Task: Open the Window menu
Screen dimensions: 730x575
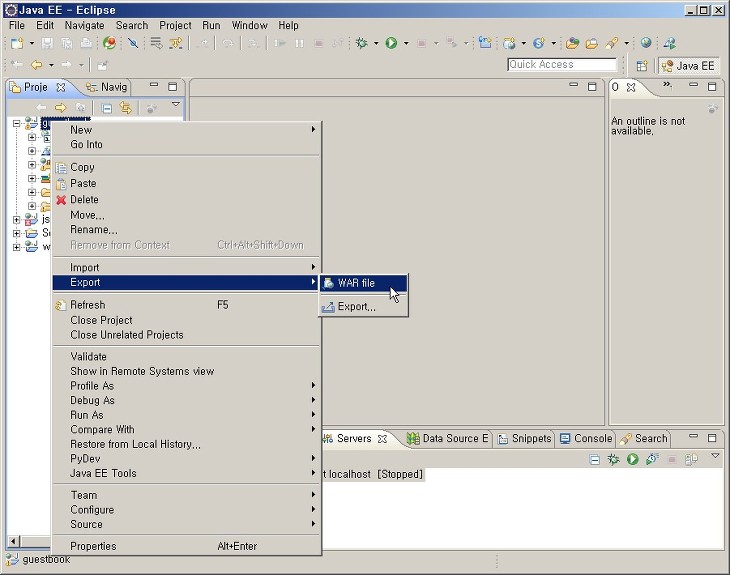Action: pyautogui.click(x=250, y=25)
